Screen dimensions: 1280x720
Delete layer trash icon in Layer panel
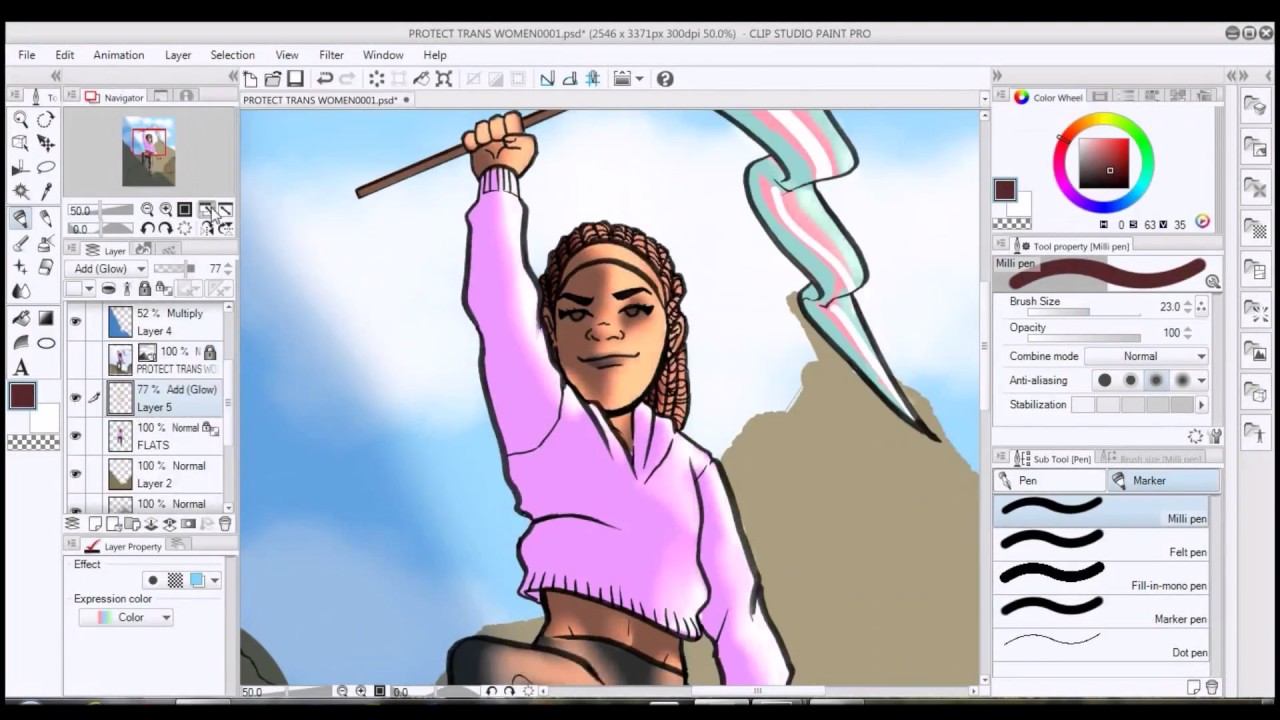click(x=225, y=524)
